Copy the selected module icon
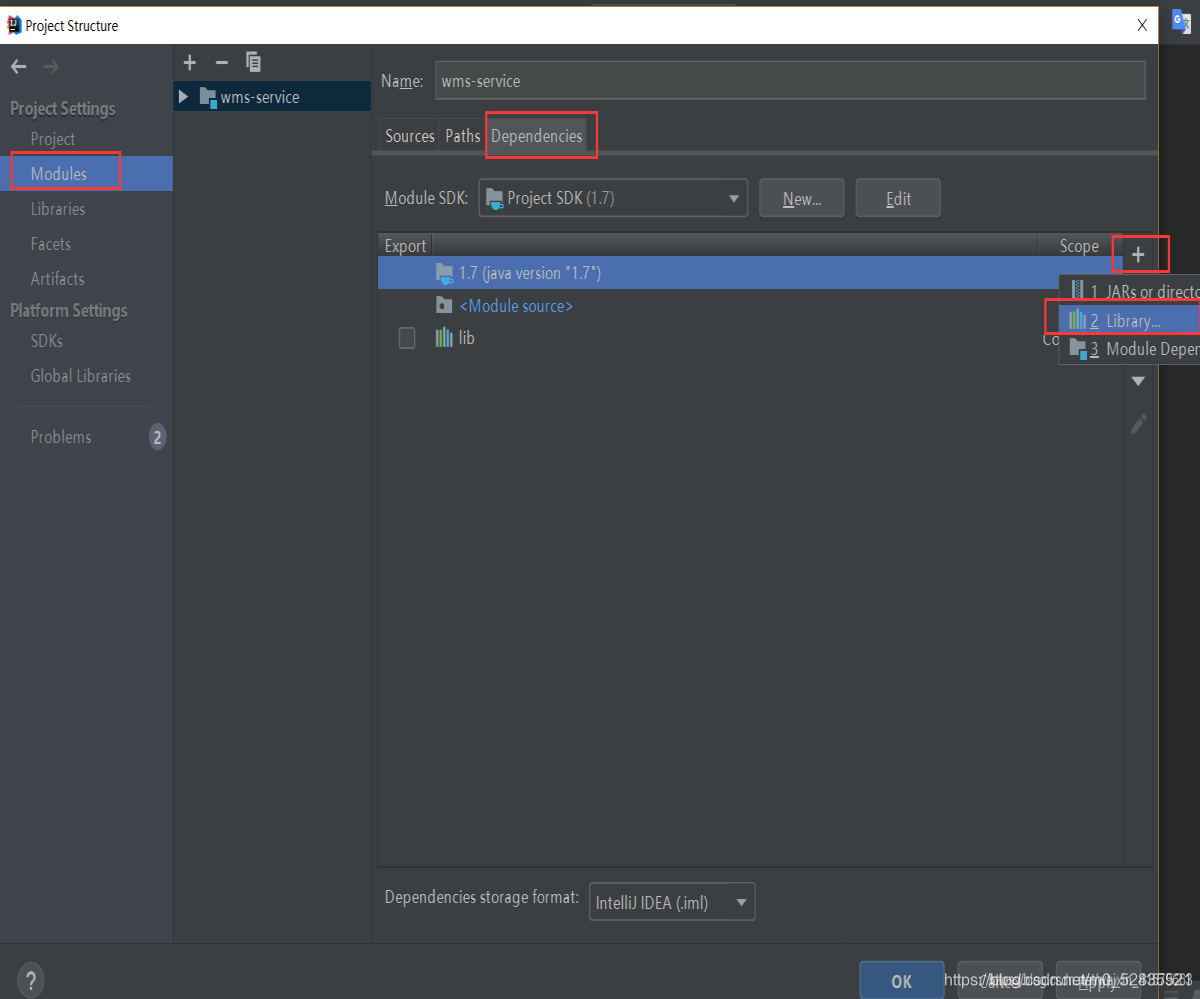 (x=254, y=63)
